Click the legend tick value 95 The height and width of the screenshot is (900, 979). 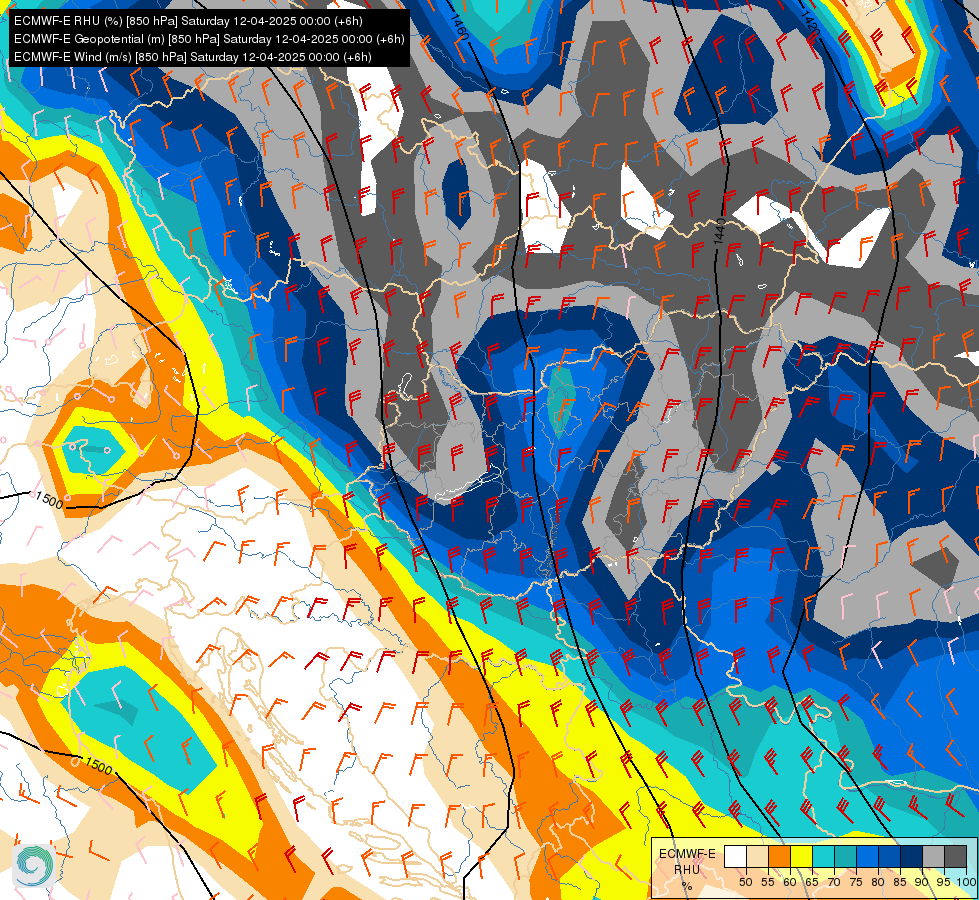pos(943,882)
